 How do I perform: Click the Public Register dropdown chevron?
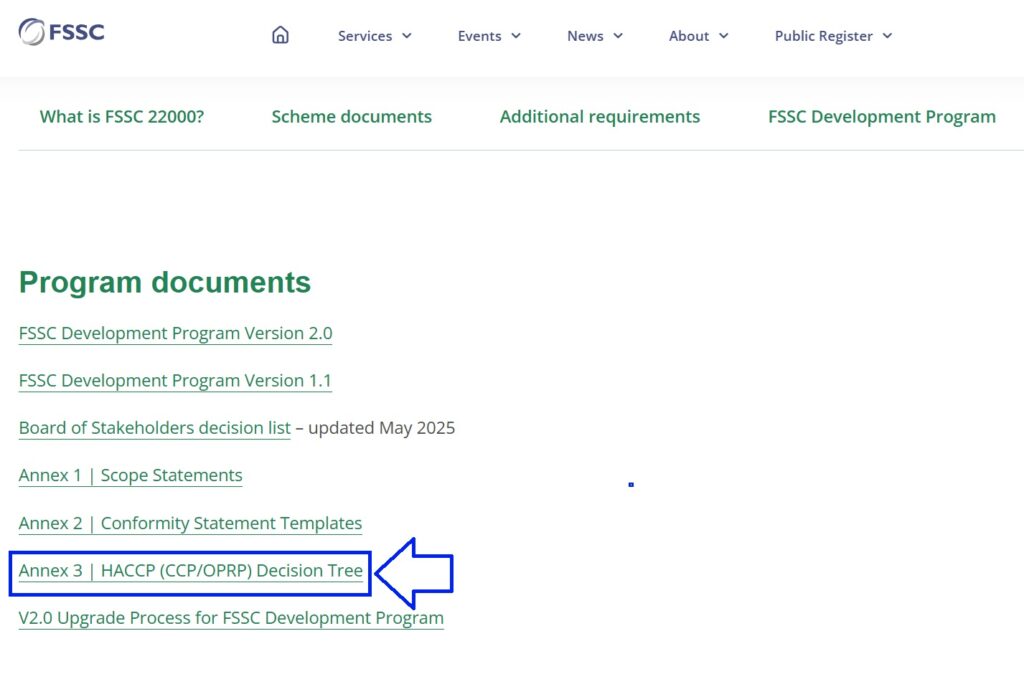coord(886,36)
